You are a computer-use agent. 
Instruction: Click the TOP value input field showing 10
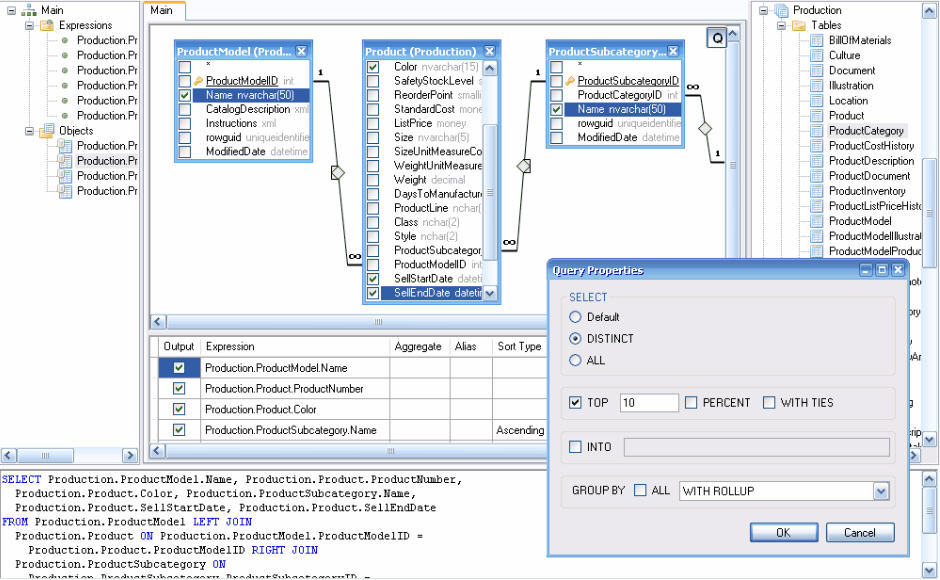(648, 403)
